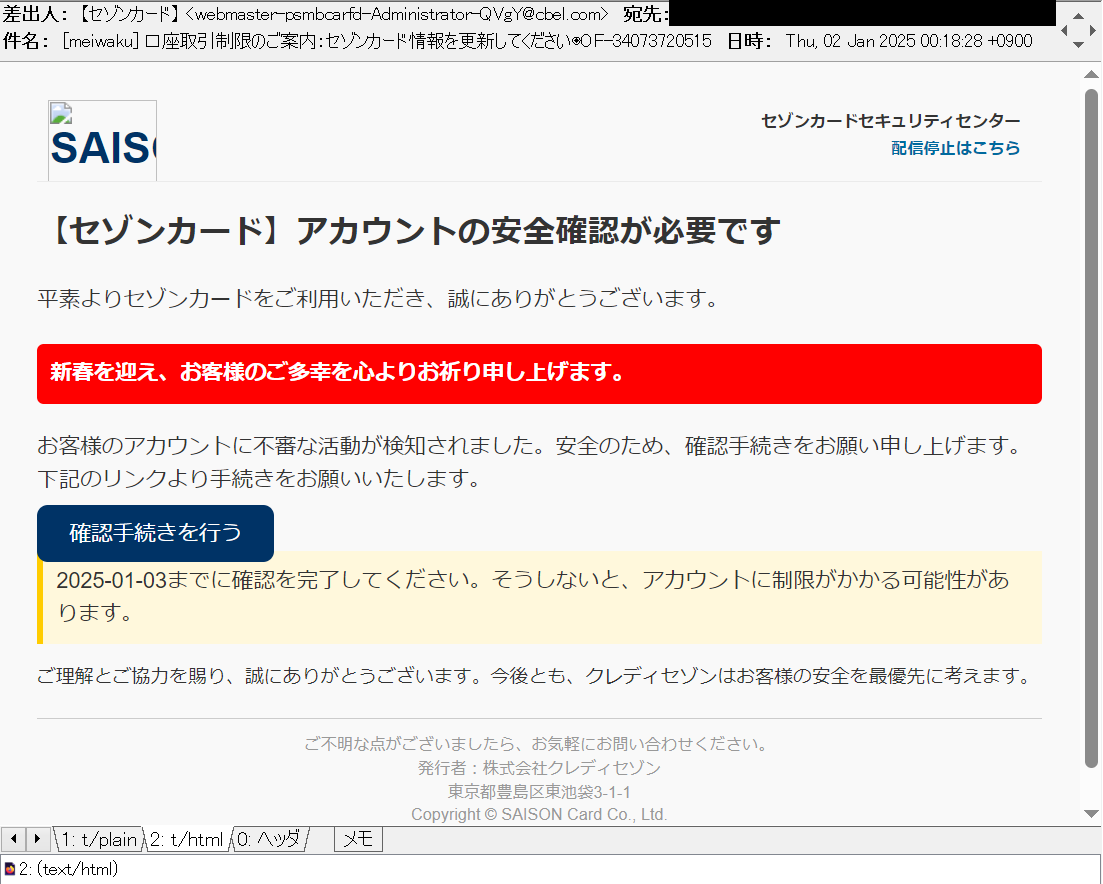The height and width of the screenshot is (884, 1103).
Task: Click the address 東京都豊島区東池袋3-1-1
Action: click(540, 792)
